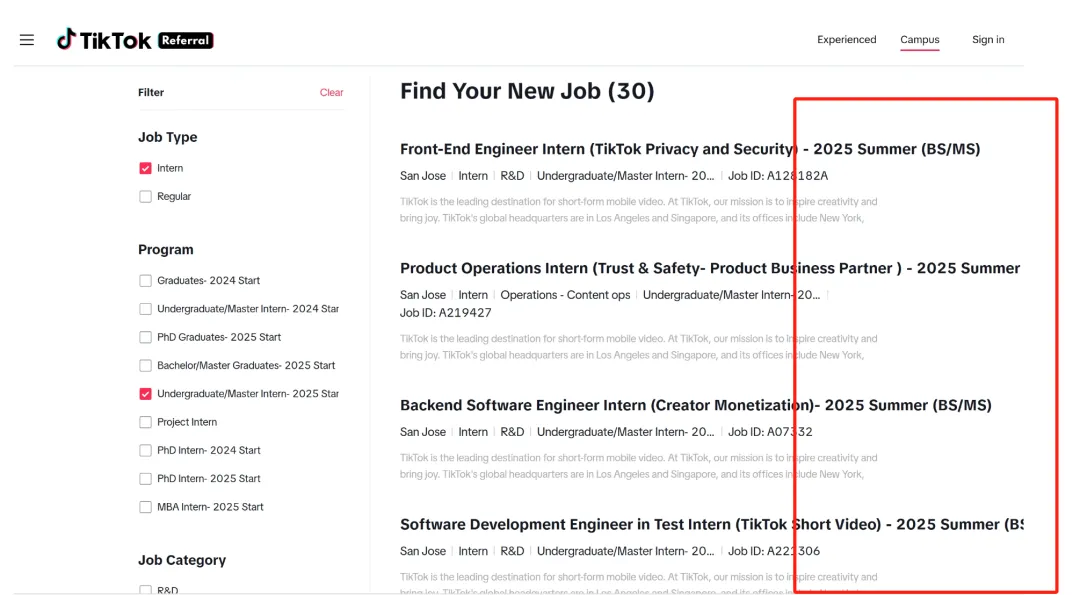1080x595 pixels.
Task: Check PhD Intern- 2024 Start
Action: (x=145, y=450)
